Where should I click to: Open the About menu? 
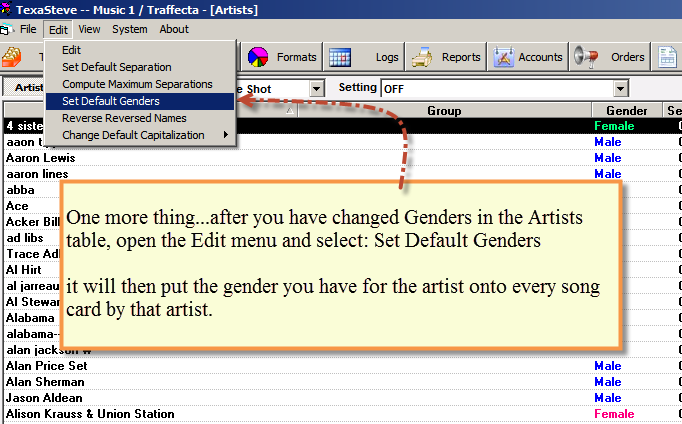click(x=174, y=29)
